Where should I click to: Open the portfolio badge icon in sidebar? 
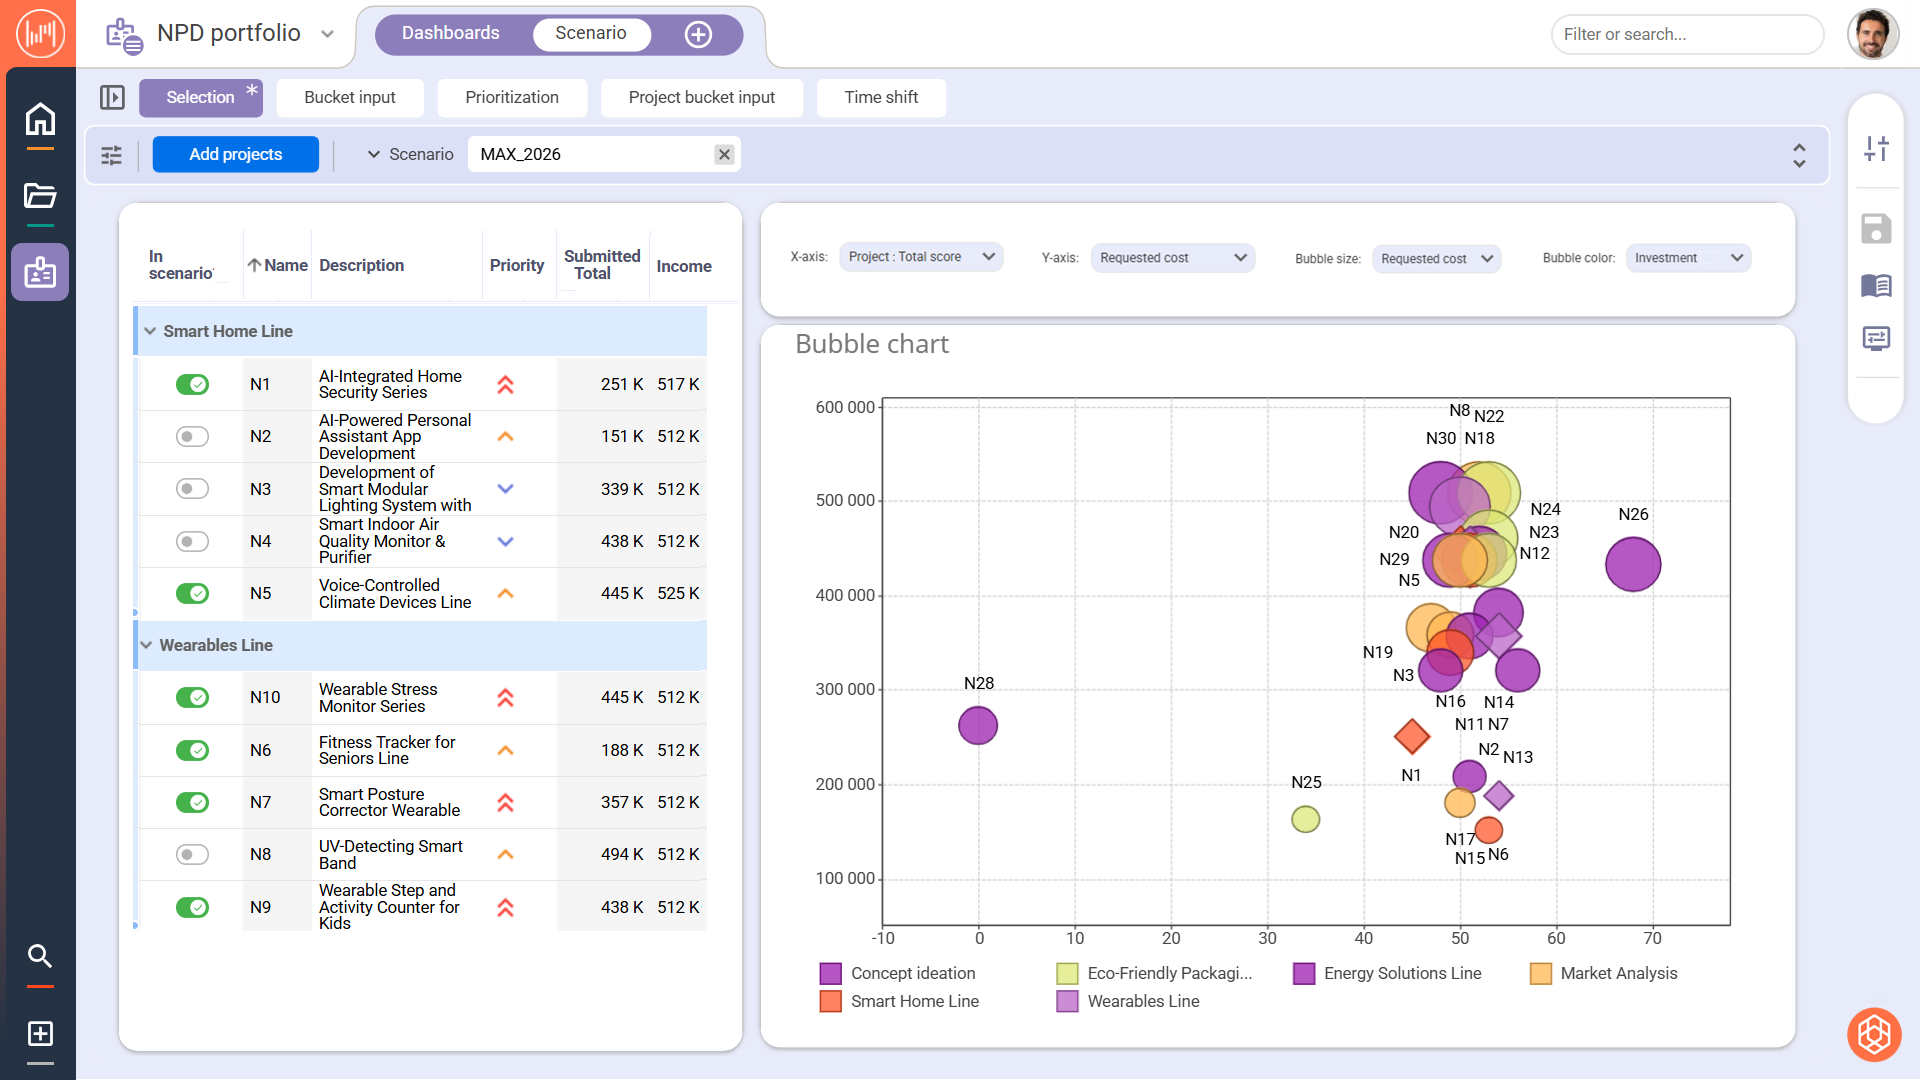click(40, 272)
